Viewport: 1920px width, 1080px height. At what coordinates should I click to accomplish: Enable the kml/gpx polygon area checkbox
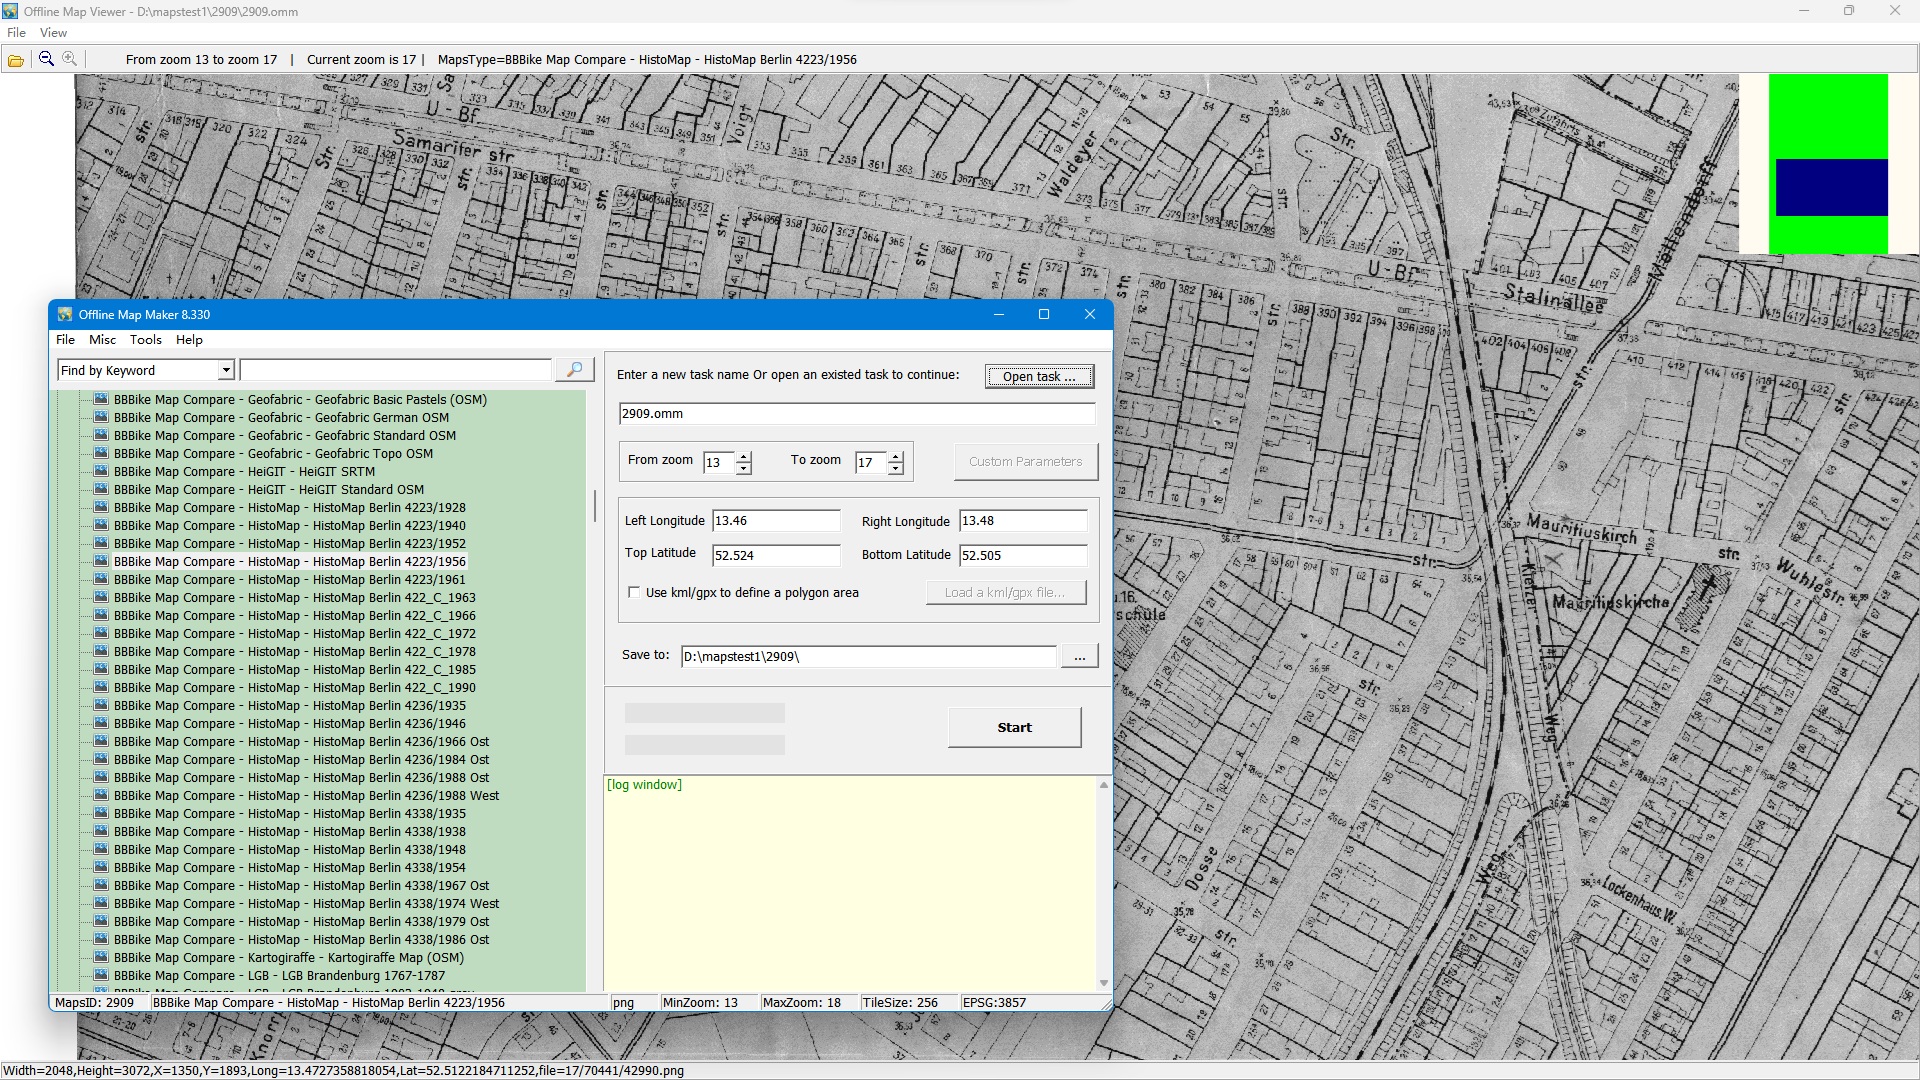coord(634,592)
